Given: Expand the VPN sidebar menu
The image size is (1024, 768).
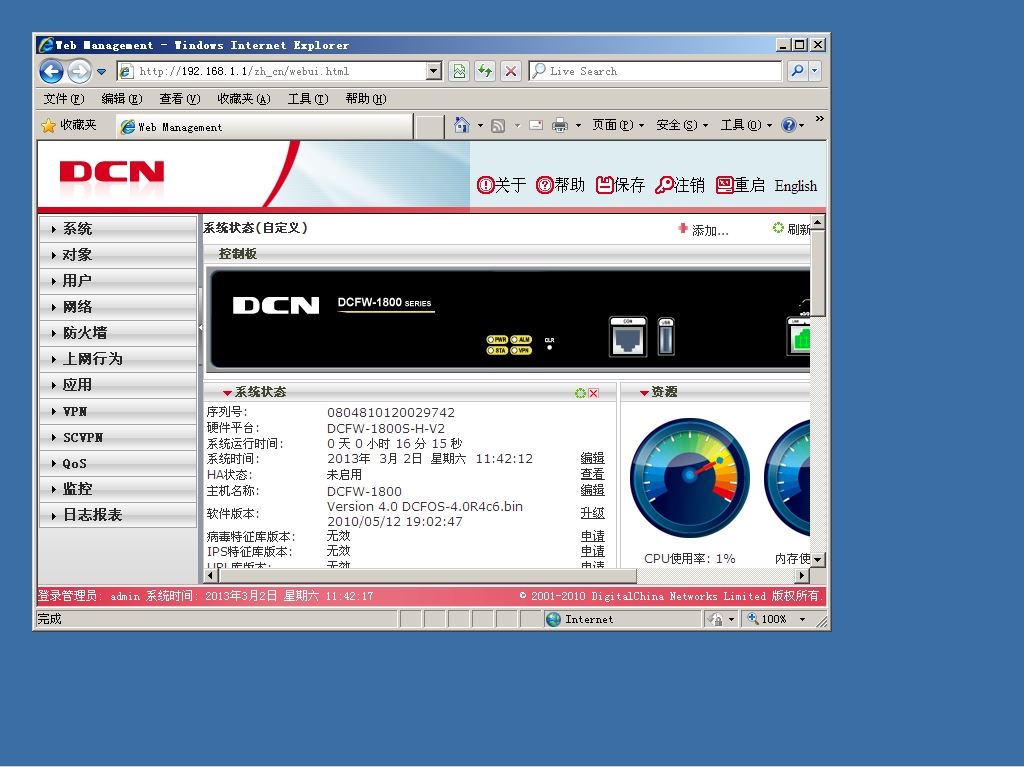Looking at the screenshot, I should 118,411.
